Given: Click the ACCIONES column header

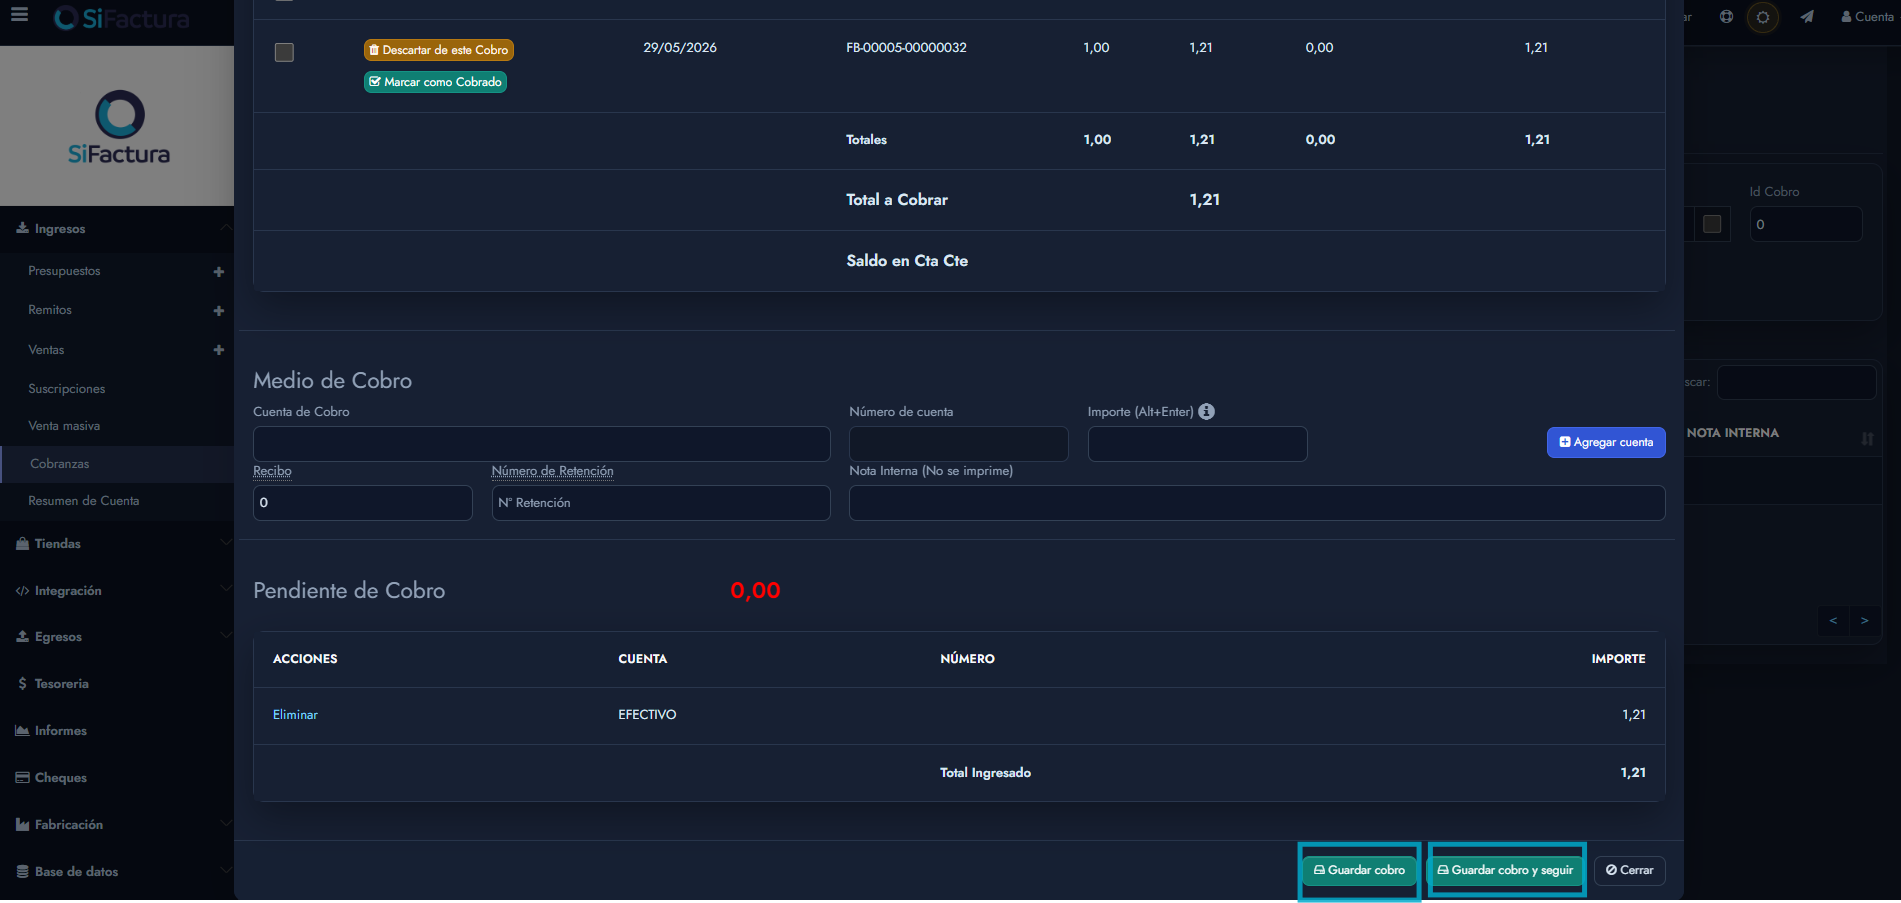Looking at the screenshot, I should pos(305,659).
